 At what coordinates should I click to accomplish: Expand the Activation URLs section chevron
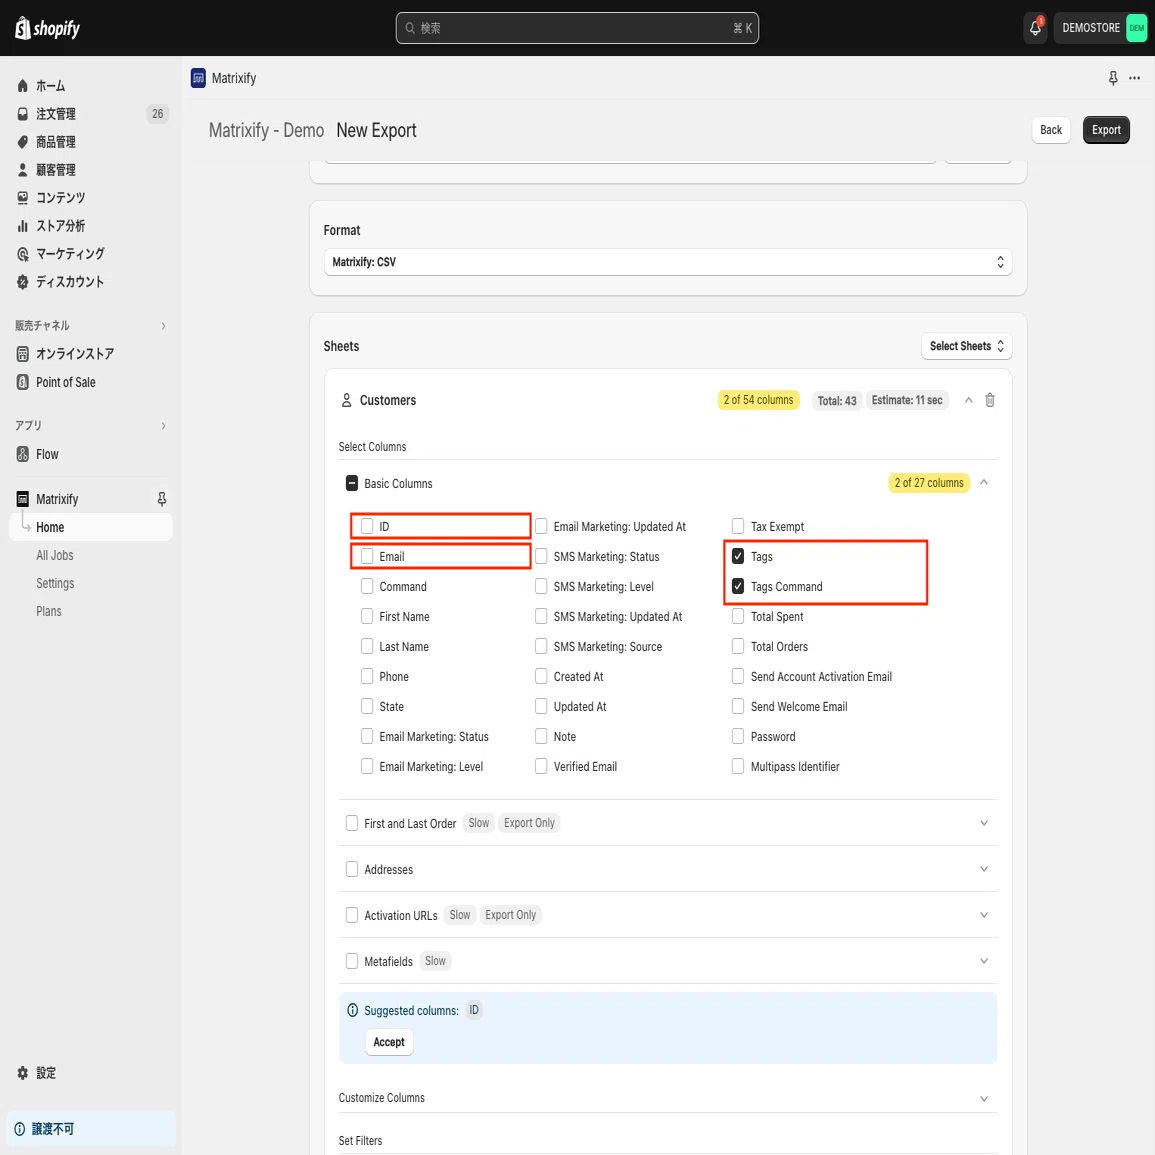[x=984, y=915]
